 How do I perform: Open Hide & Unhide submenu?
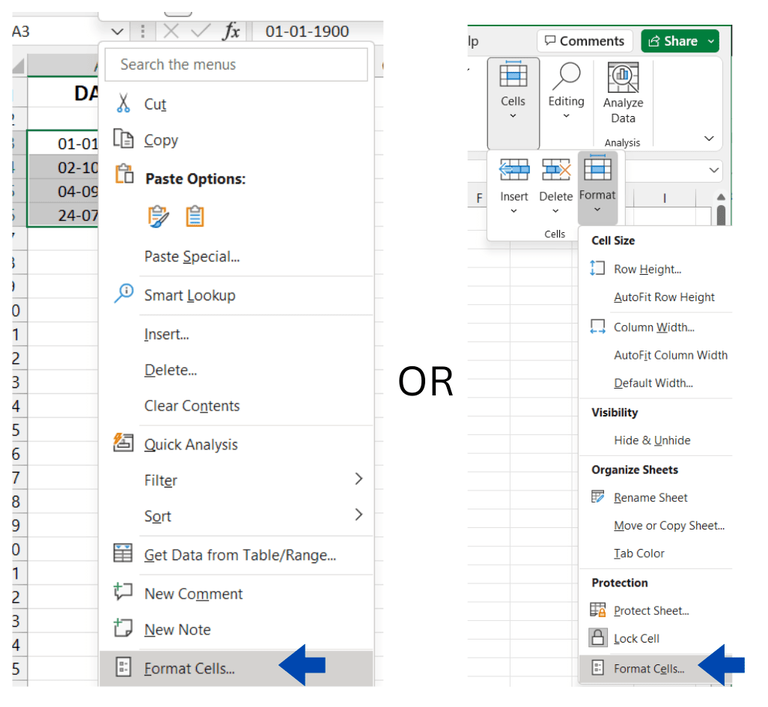652,440
